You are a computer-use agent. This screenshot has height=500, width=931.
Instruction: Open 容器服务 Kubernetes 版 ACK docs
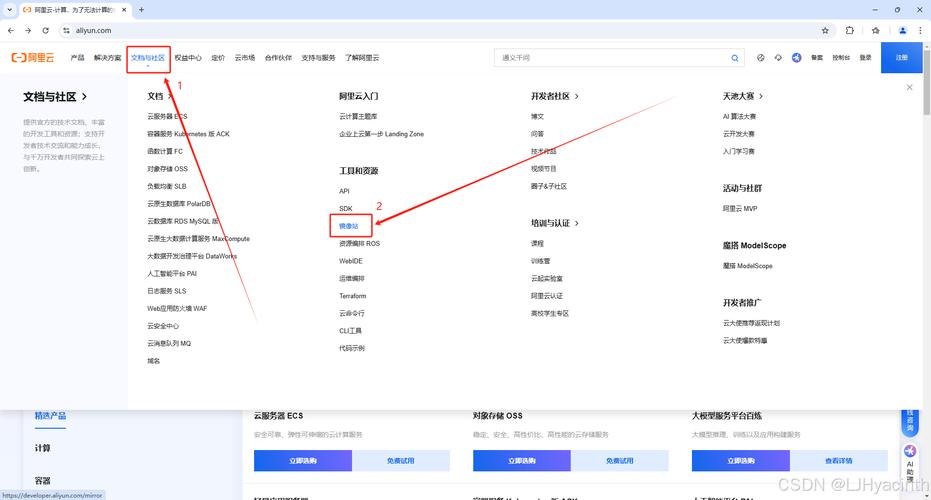188,134
